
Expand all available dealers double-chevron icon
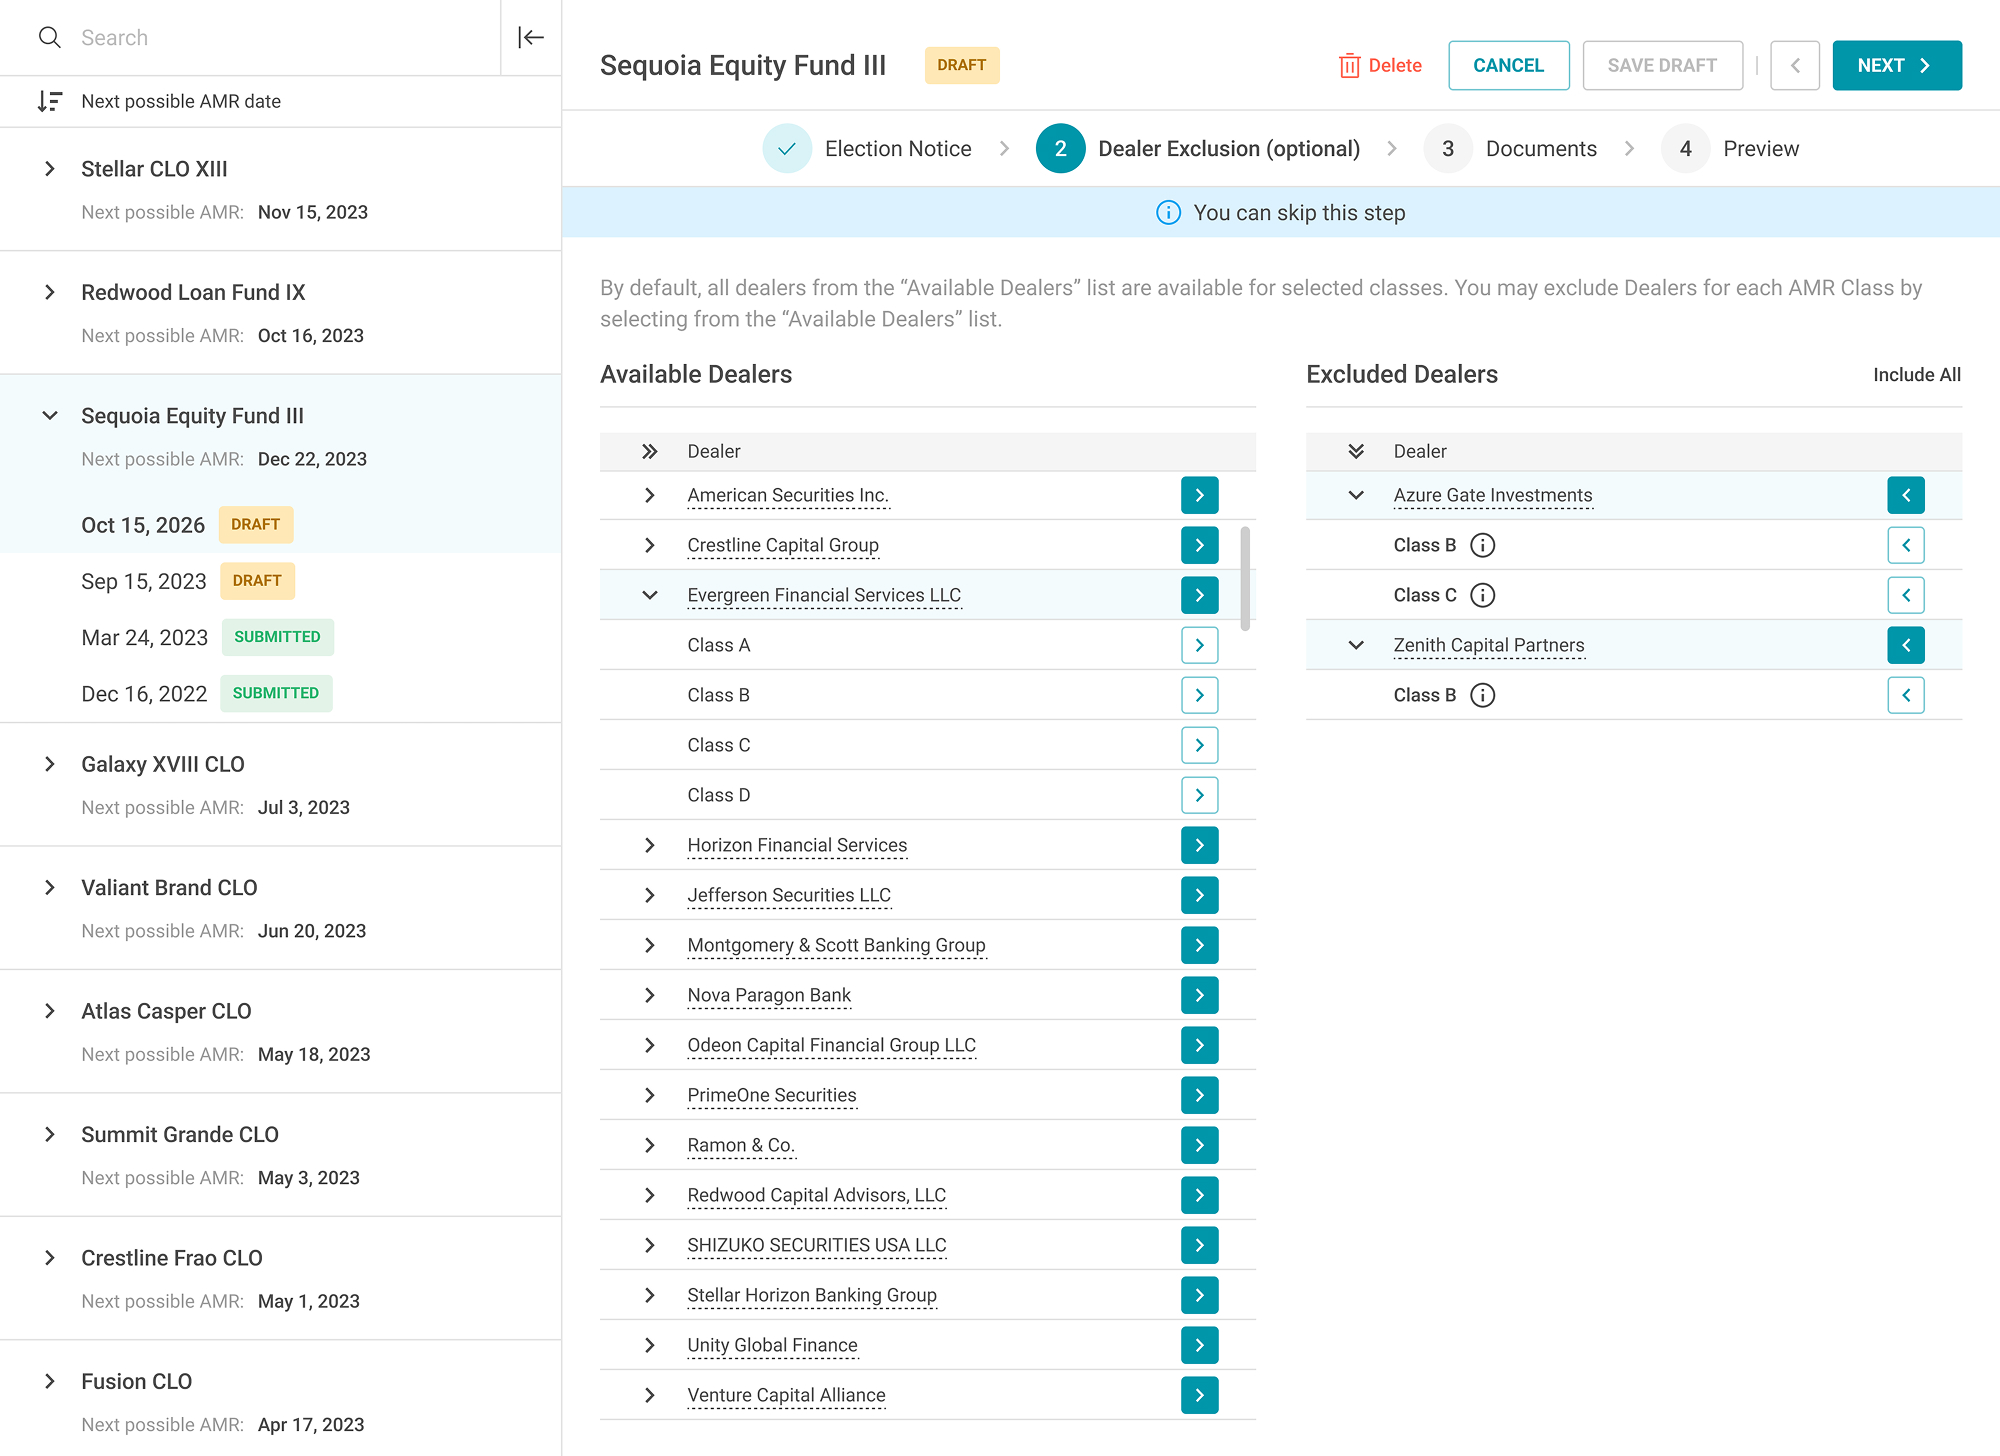click(650, 451)
